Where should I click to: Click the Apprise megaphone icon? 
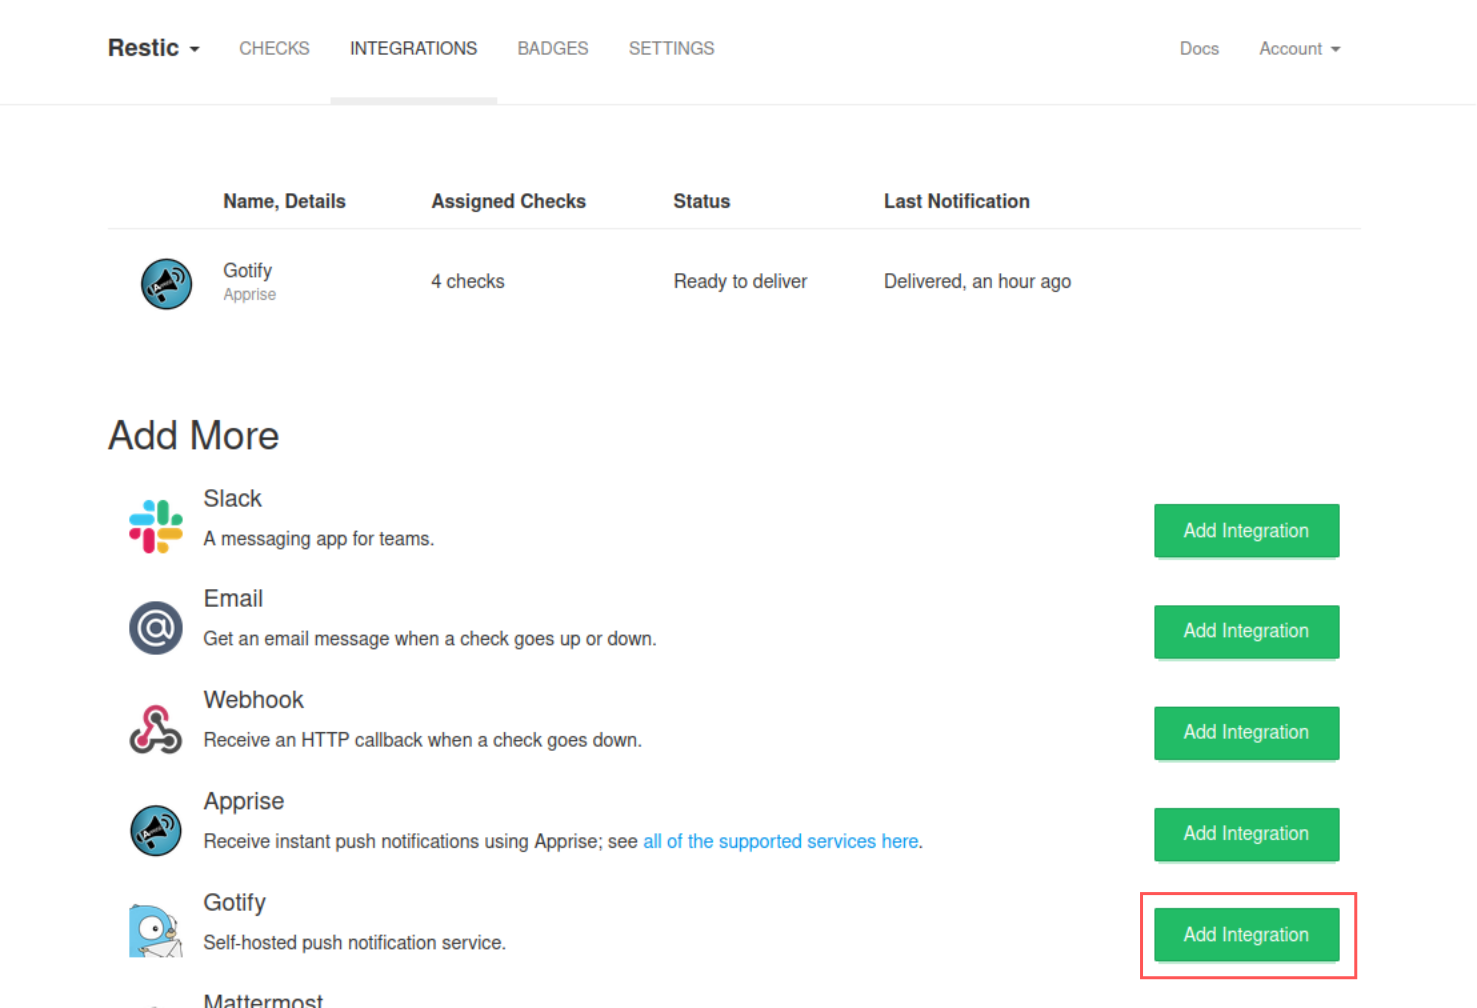[155, 830]
